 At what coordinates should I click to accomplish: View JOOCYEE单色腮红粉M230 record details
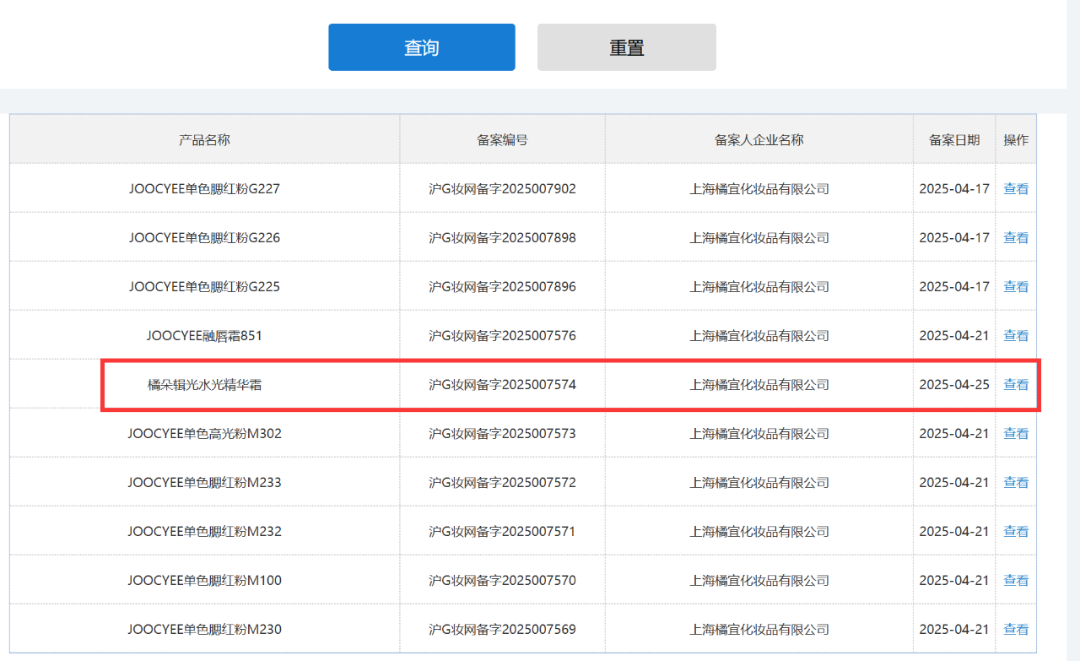(1016, 630)
